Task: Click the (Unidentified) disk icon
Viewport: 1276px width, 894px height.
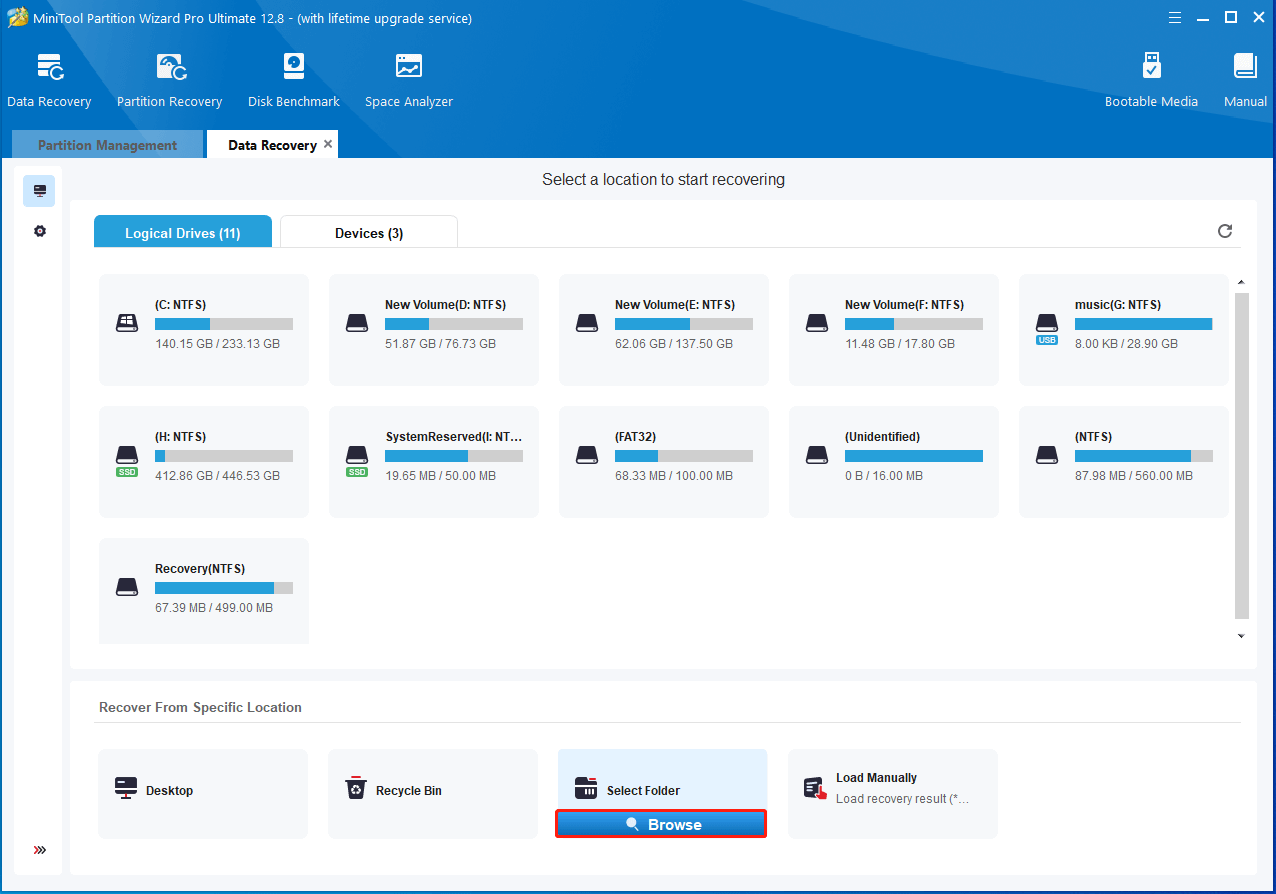Action: pyautogui.click(x=817, y=455)
